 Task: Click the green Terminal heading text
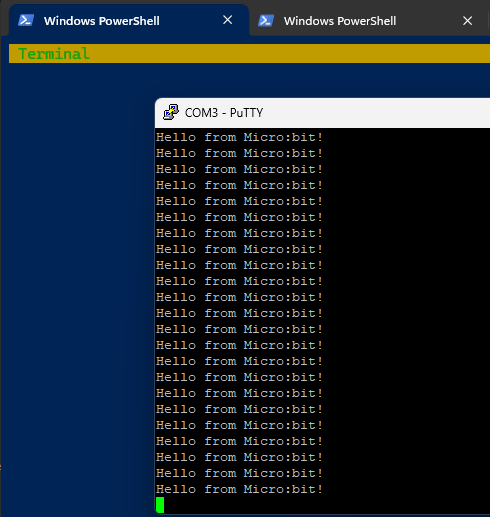pos(54,54)
